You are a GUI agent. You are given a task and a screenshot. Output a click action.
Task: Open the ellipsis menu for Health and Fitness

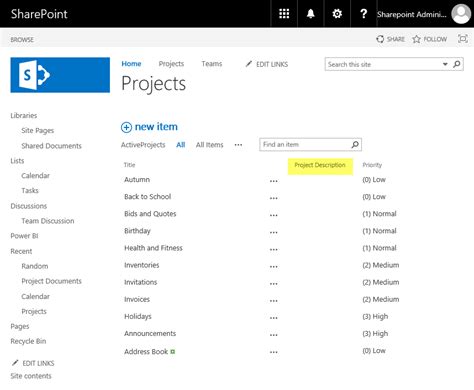[x=274, y=249]
